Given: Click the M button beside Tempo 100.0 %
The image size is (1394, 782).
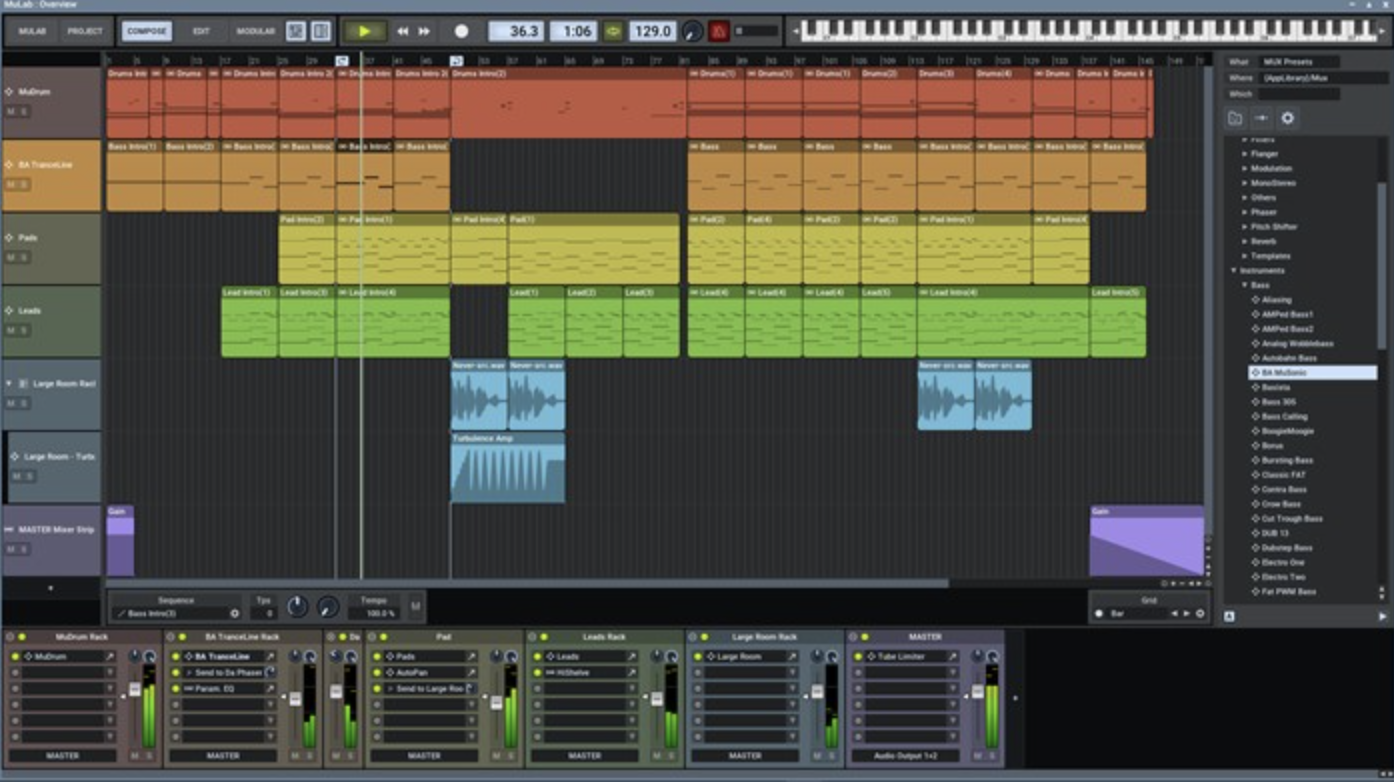Looking at the screenshot, I should tap(415, 606).
